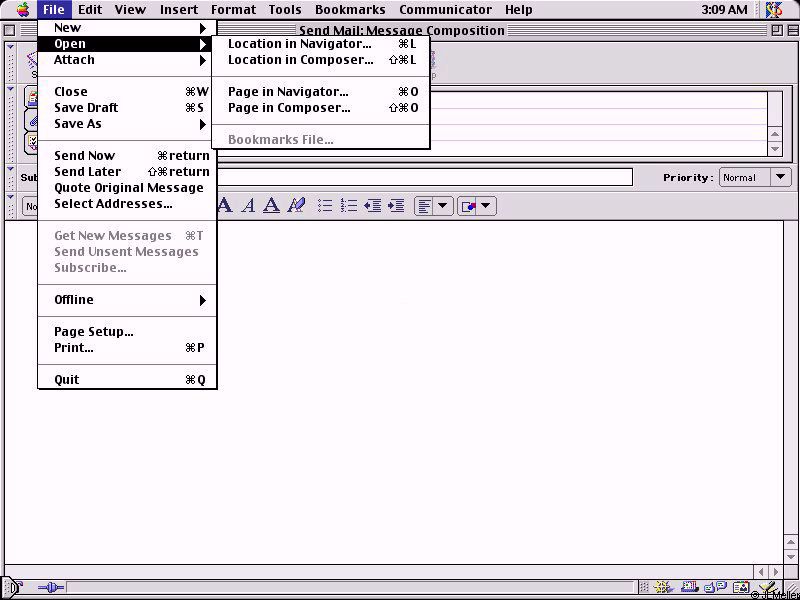800x600 pixels.
Task: Open the paragraph style dropdown left of the File menu
Action: tap(31, 206)
